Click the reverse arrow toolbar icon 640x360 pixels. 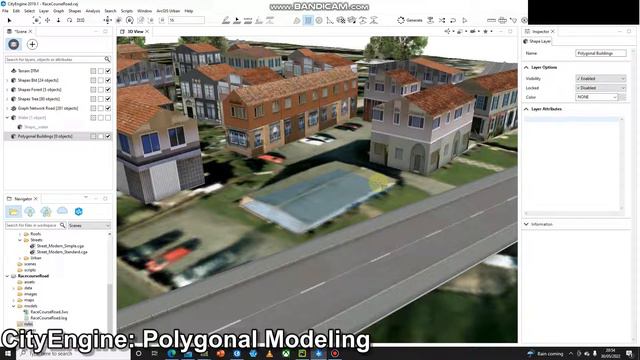[x=453, y=20]
